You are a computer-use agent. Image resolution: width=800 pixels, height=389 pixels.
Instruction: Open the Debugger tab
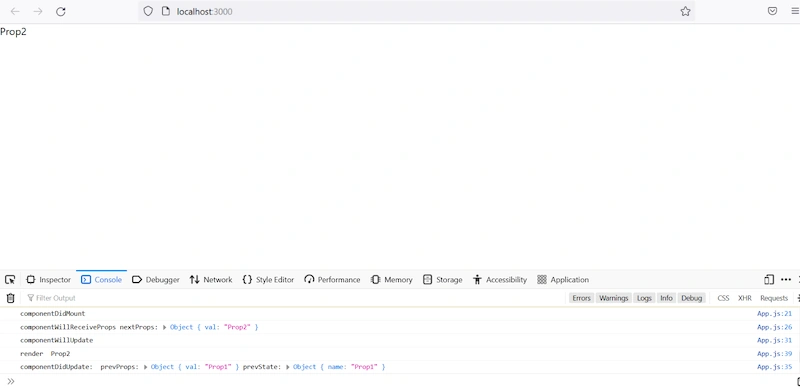(156, 280)
